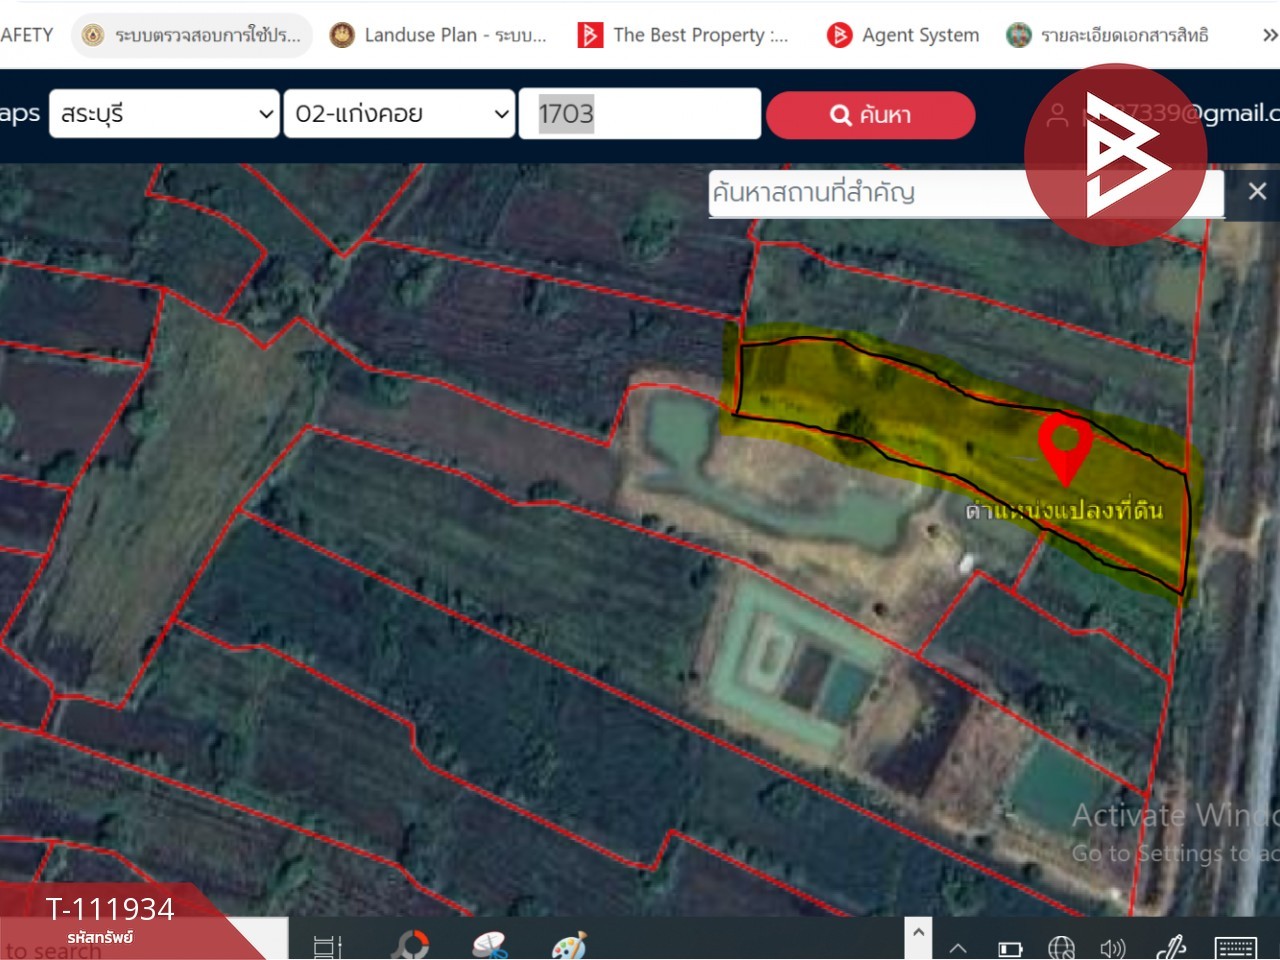Click the battery status tray icon

(1010, 948)
